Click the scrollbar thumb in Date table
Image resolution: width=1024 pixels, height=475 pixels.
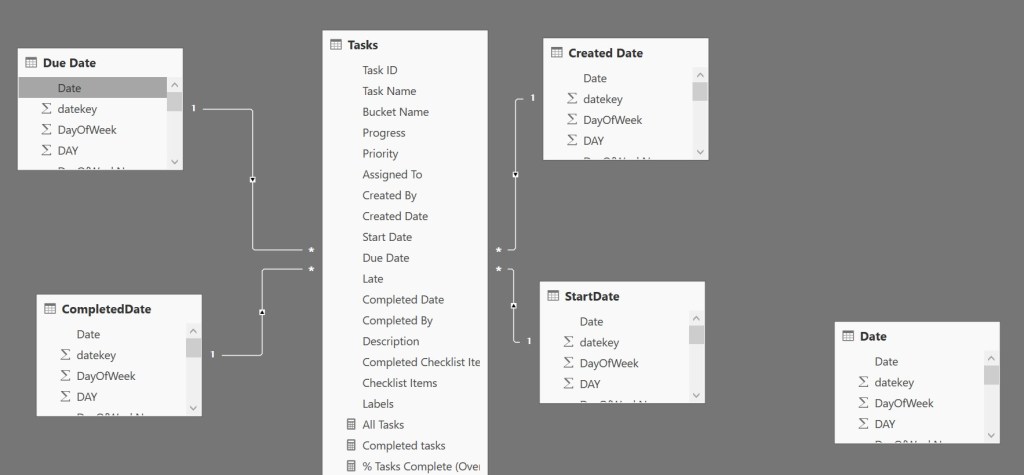(x=991, y=375)
